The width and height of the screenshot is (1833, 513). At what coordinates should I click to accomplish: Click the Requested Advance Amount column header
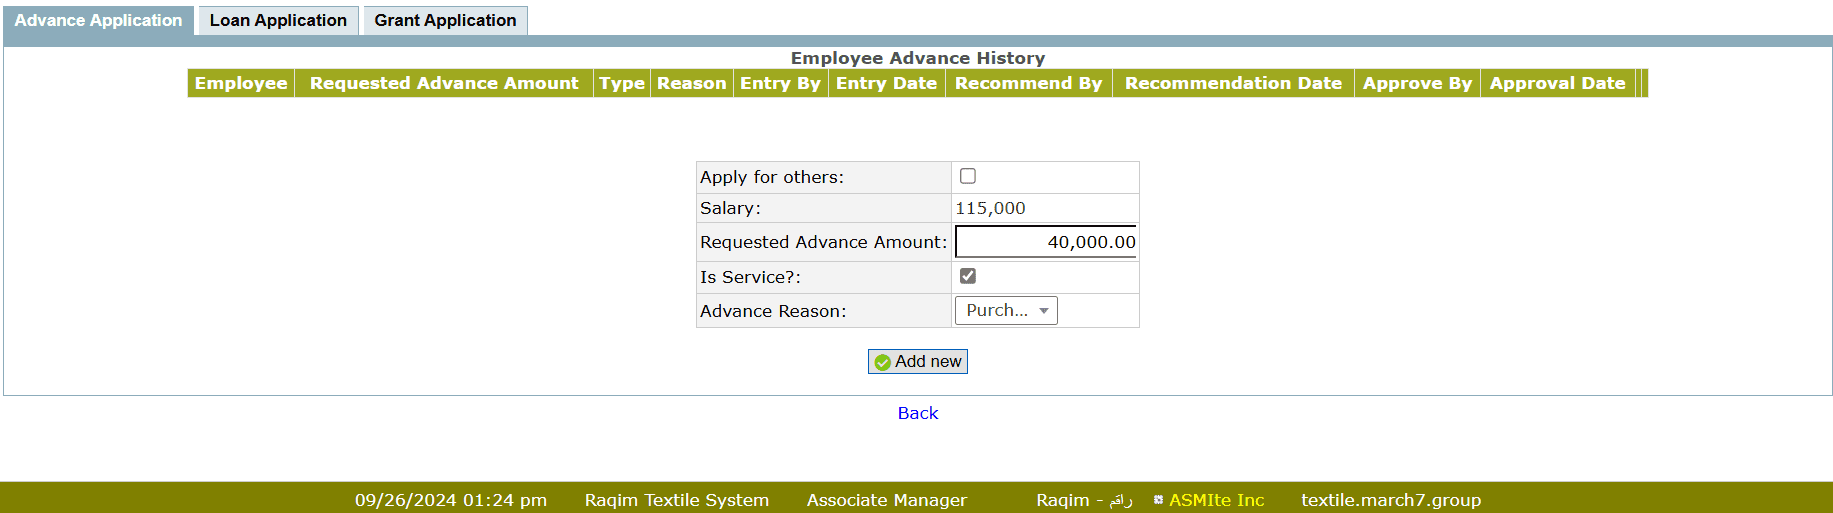444,83
